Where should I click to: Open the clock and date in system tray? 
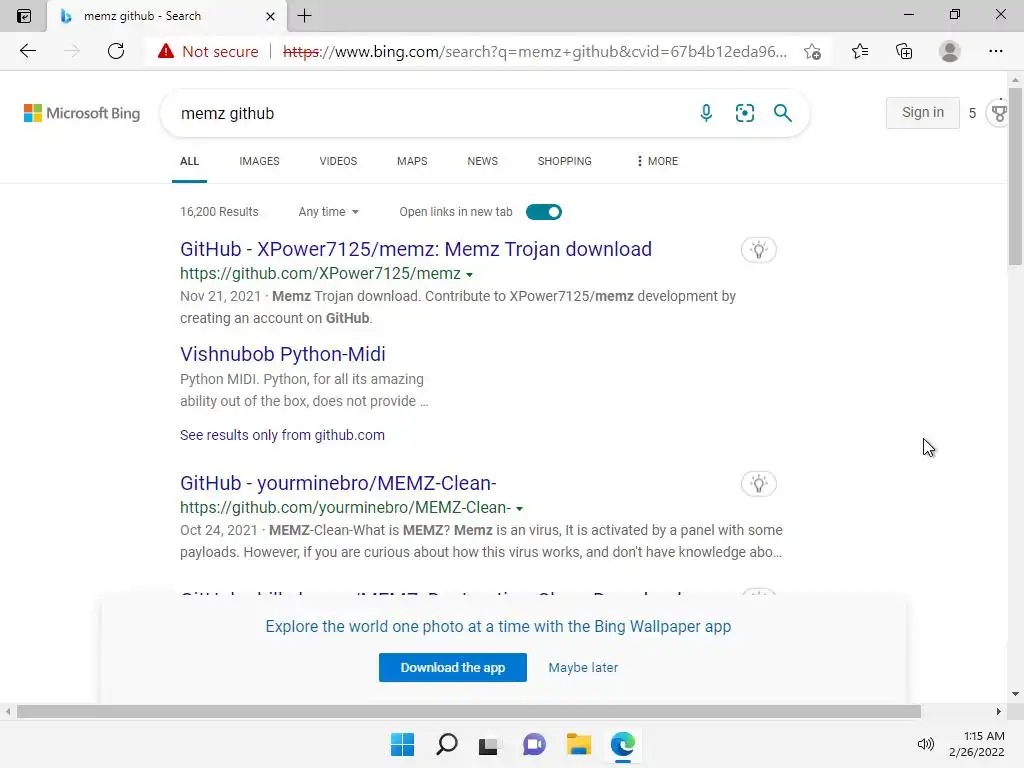[977, 744]
